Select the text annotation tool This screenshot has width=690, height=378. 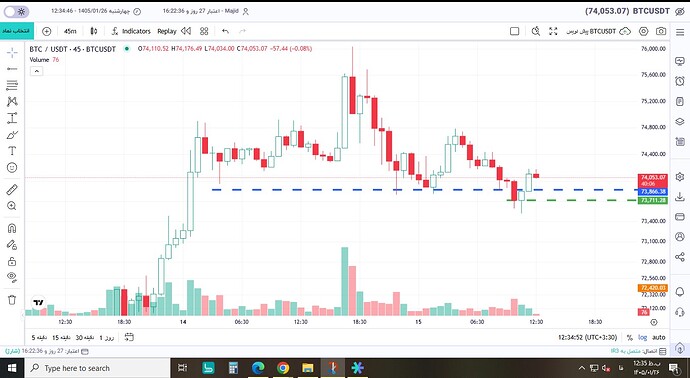(12, 151)
